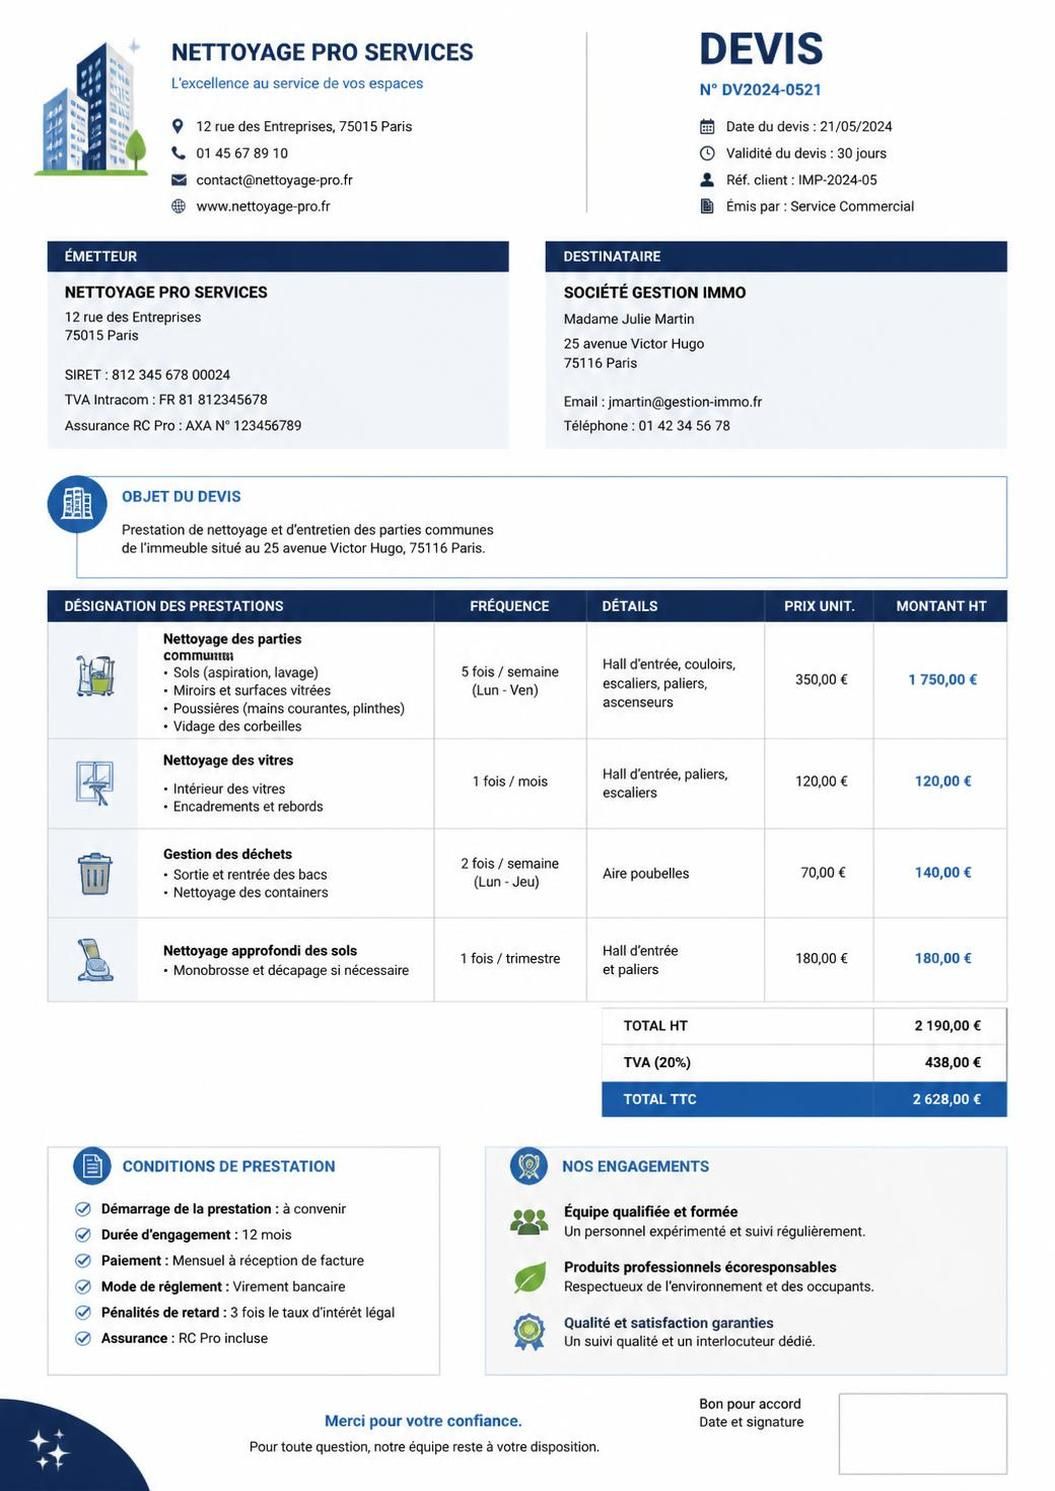This screenshot has width=1055, height=1491.
Task: Select the SIRET : 812 345 678 00024 line
Action: point(147,375)
